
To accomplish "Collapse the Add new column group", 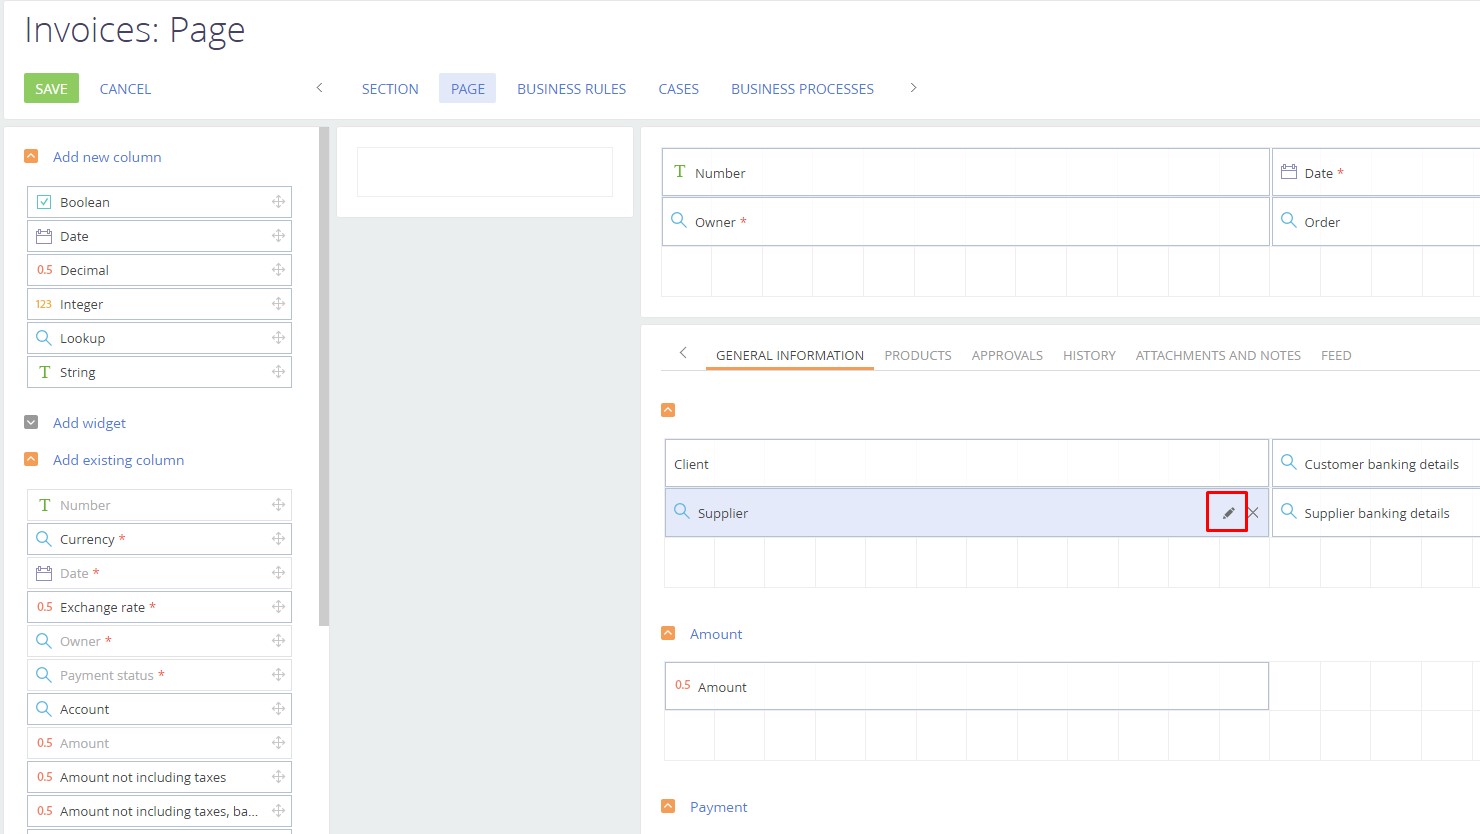I will 31,156.
